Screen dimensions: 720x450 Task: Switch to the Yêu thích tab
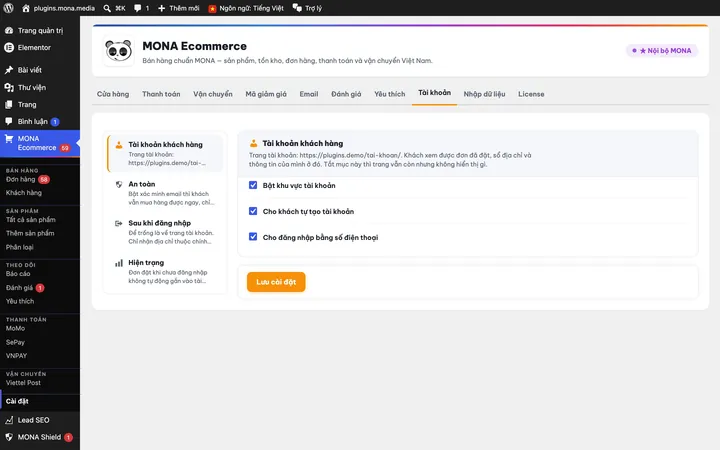click(x=389, y=94)
